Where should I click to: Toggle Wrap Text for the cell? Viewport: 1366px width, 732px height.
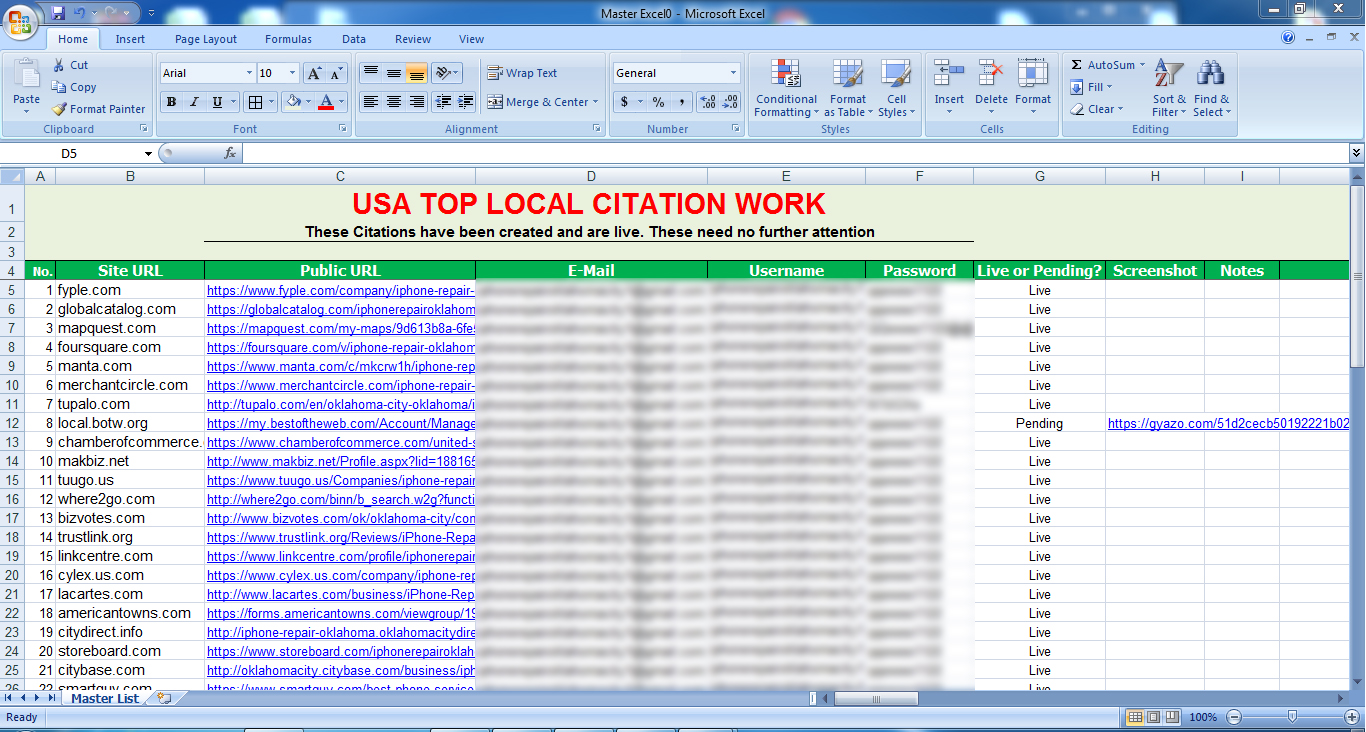click(522, 73)
